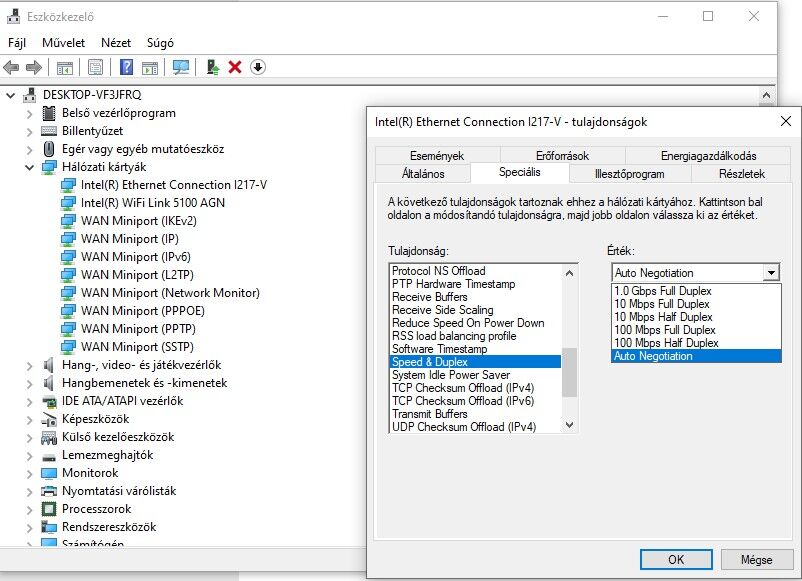Switch to the Erőforrások tab
Viewport: 802px width, 581px height.
click(562, 155)
